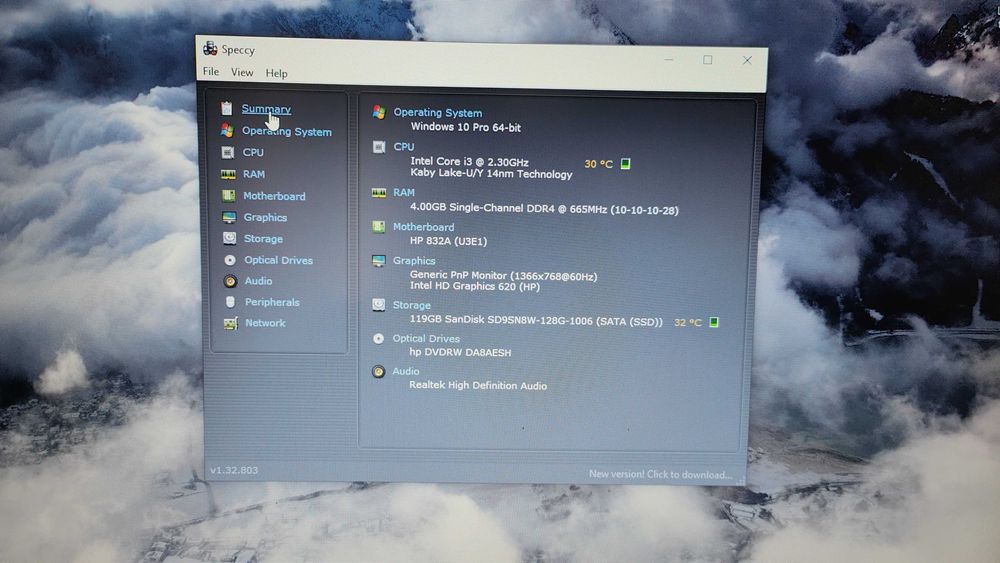Click the Network icon in sidebar
The height and width of the screenshot is (563, 1000).
click(x=230, y=323)
